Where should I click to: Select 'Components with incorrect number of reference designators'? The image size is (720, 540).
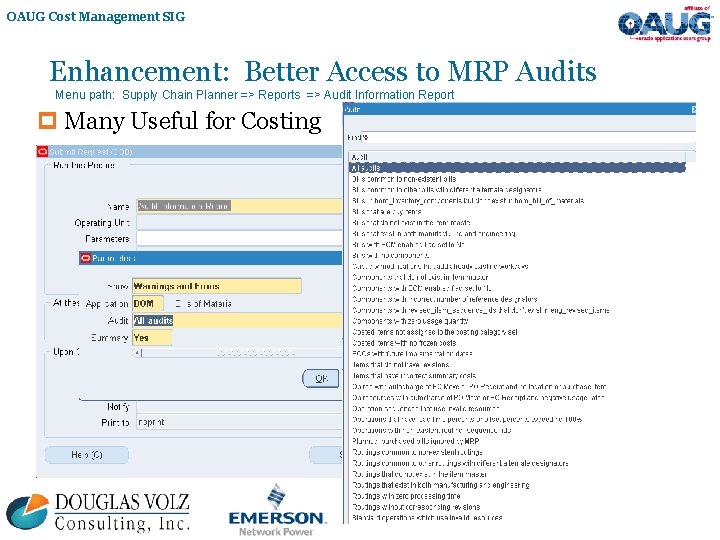click(x=444, y=299)
